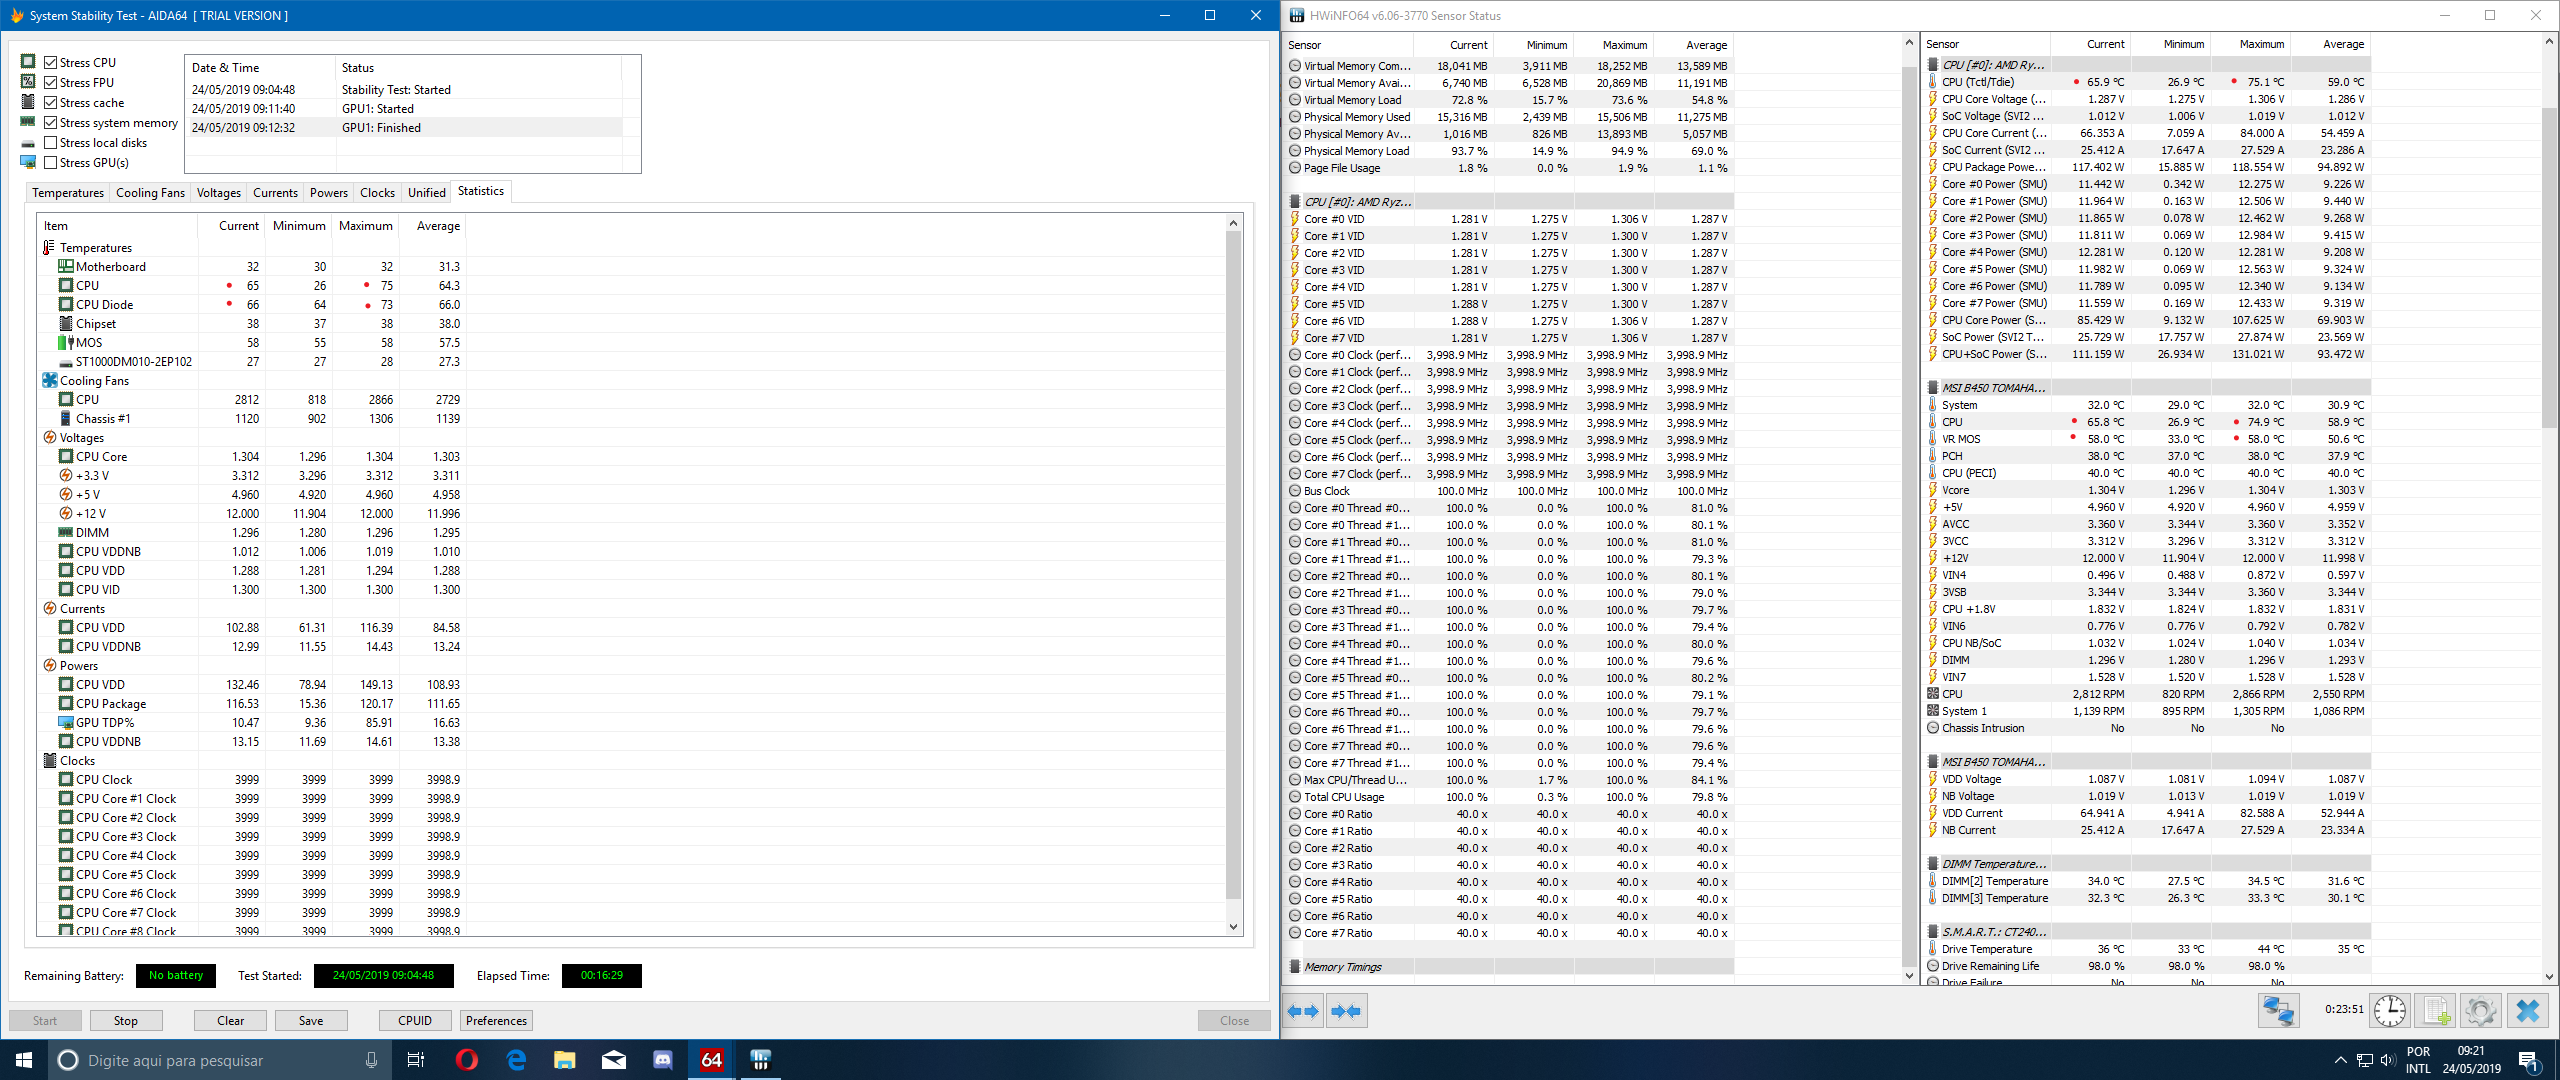Switch to the Cooling Fans tab
Image resolution: width=2560 pixels, height=1080 pixels.
point(150,193)
